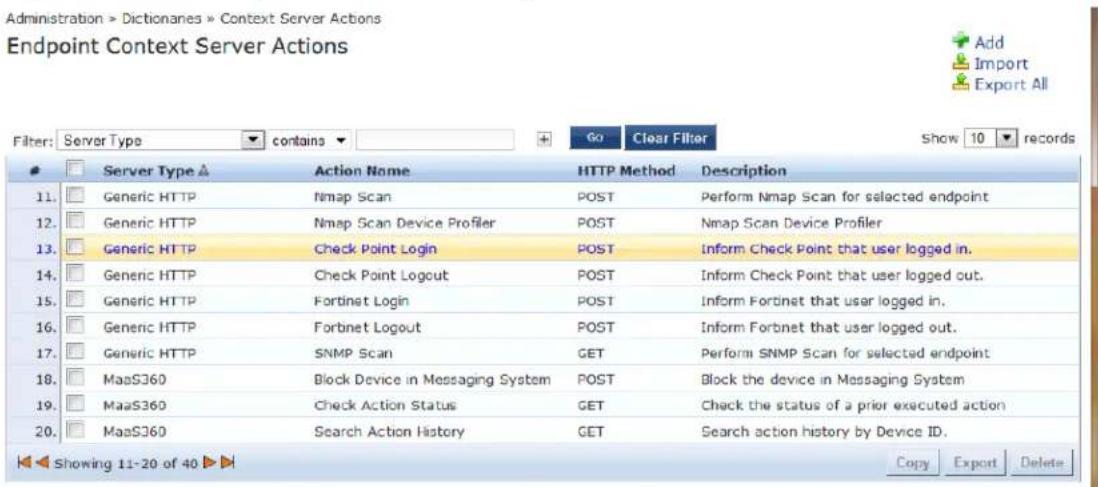
Task: Click the green plus Add icon
Action: pos(961,42)
